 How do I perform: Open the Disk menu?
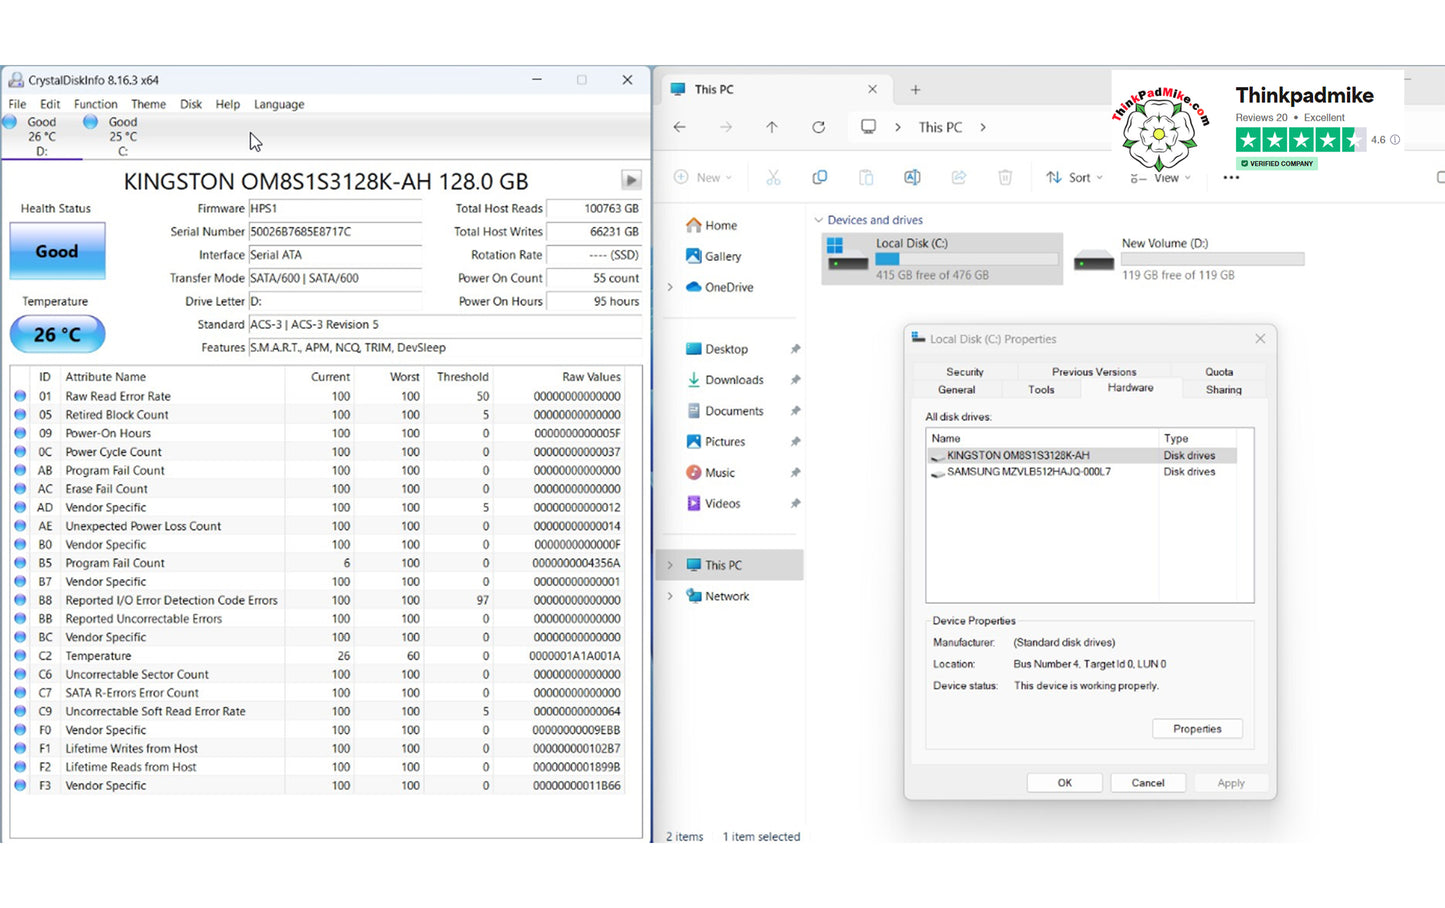pos(191,104)
